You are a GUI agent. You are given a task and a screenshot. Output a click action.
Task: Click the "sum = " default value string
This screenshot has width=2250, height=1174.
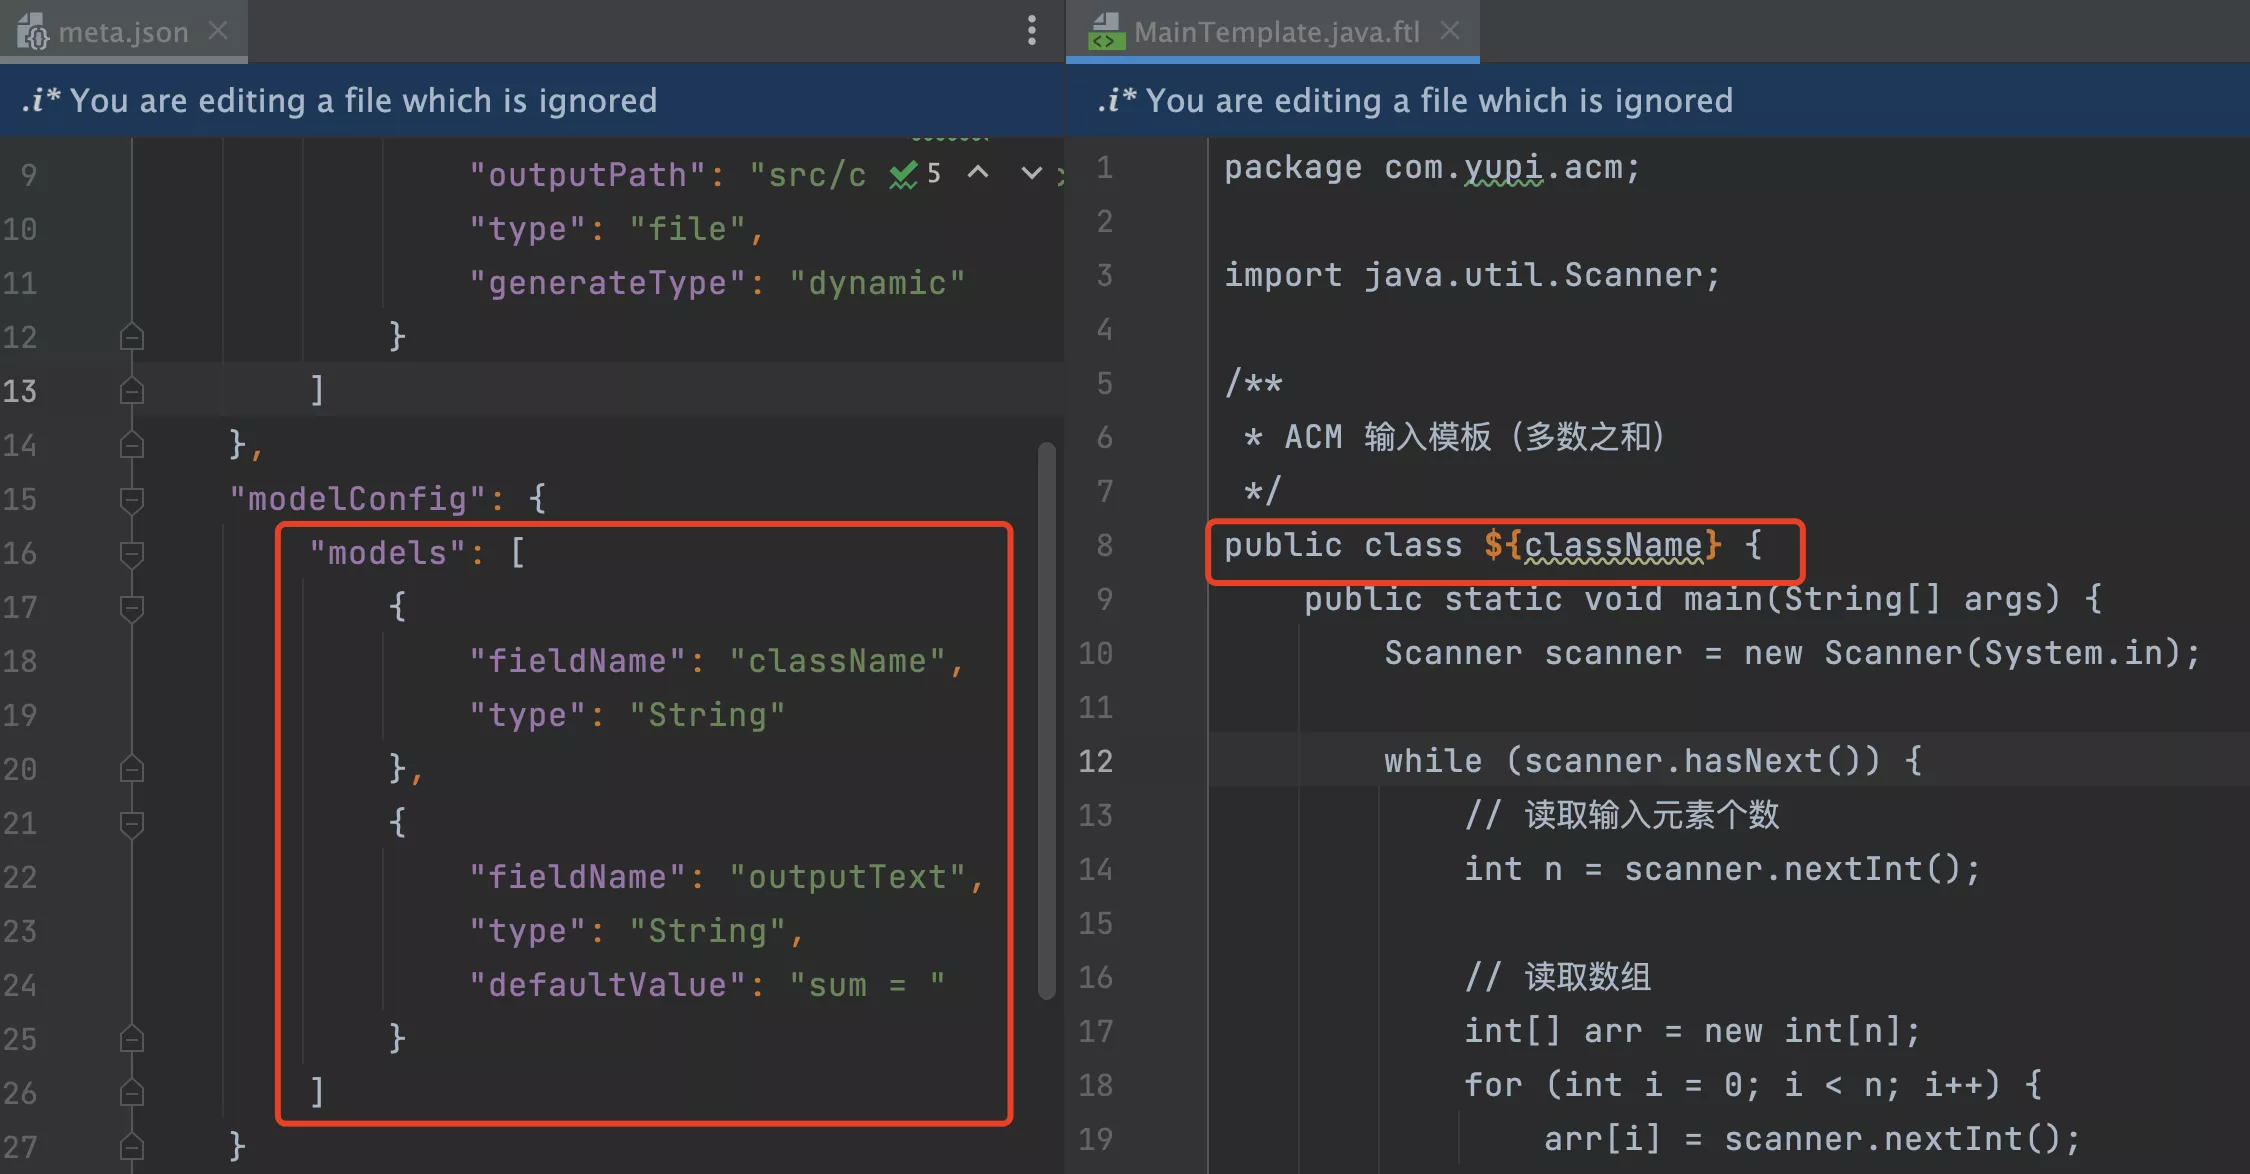(867, 985)
